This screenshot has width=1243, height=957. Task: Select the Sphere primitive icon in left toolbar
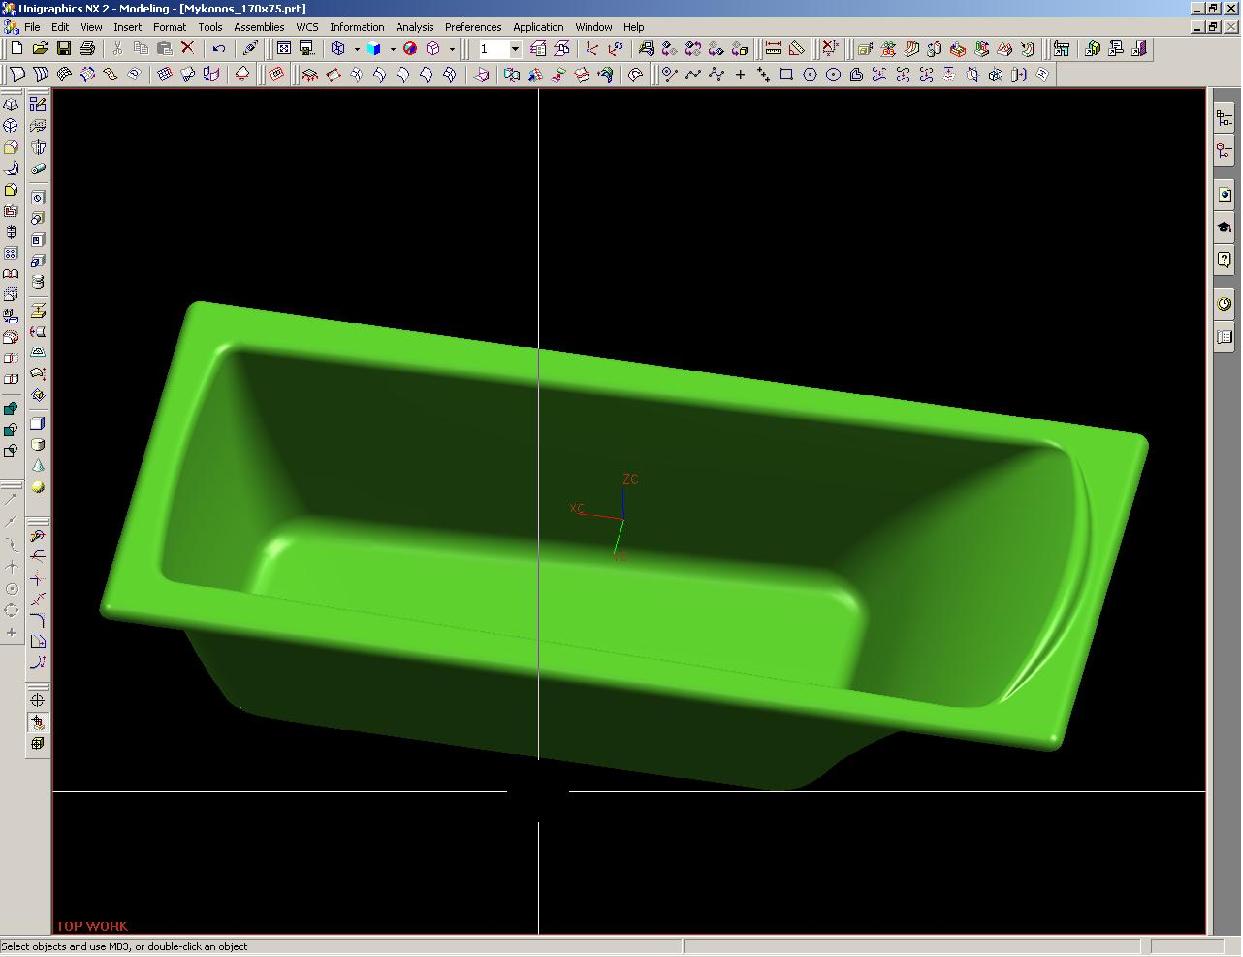(38, 487)
